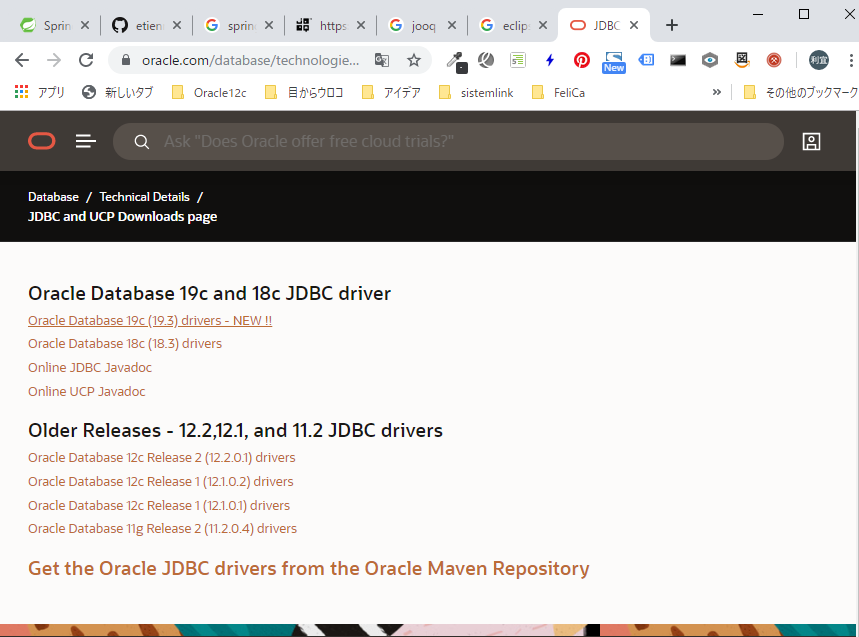Image resolution: width=859 pixels, height=637 pixels.
Task: Click the red round extension icon
Action: (x=774, y=60)
